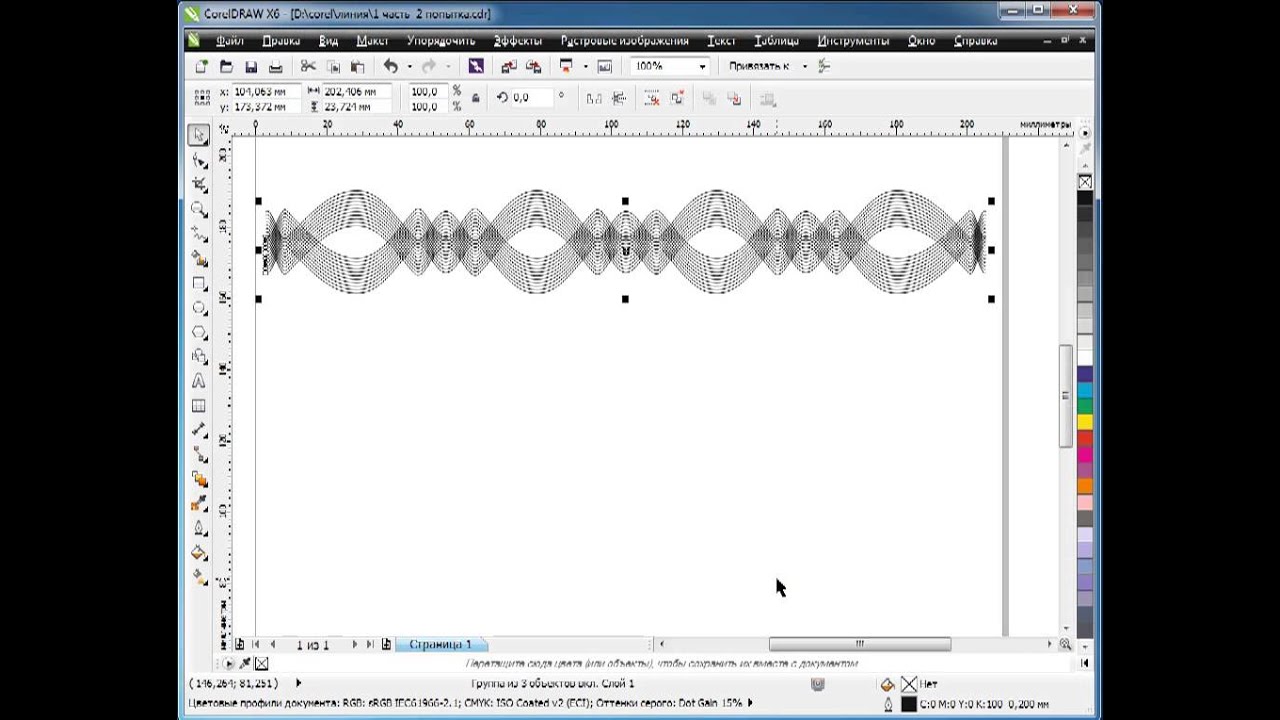Expand color profile info arrow
Viewport: 1280px width, 720px height.
coord(752,703)
